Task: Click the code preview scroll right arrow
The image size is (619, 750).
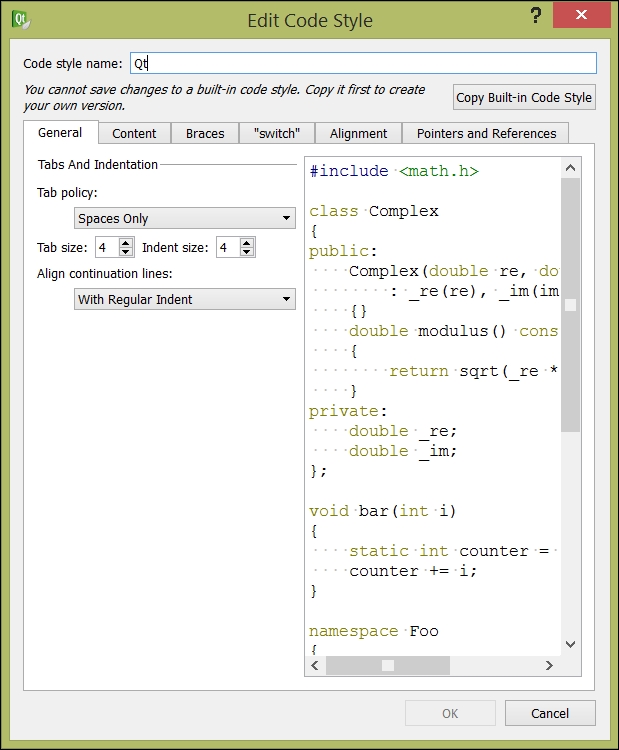Action: click(549, 665)
